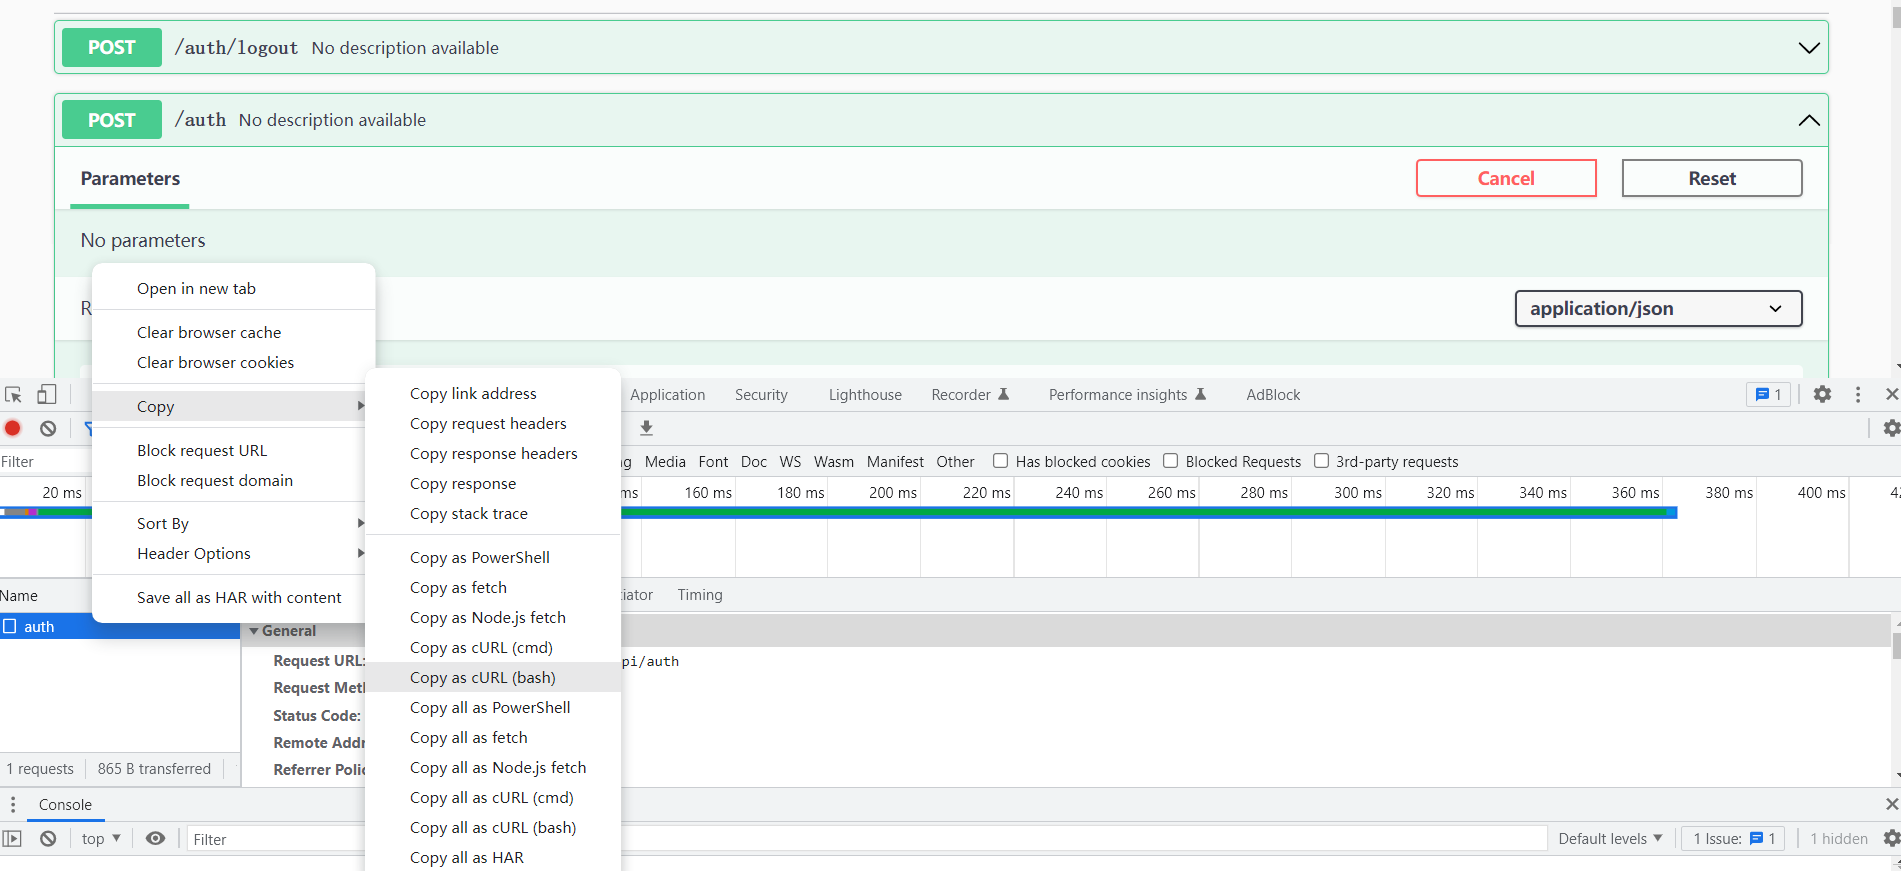Open the Timing tab
The height and width of the screenshot is (871, 1901).
point(700,595)
